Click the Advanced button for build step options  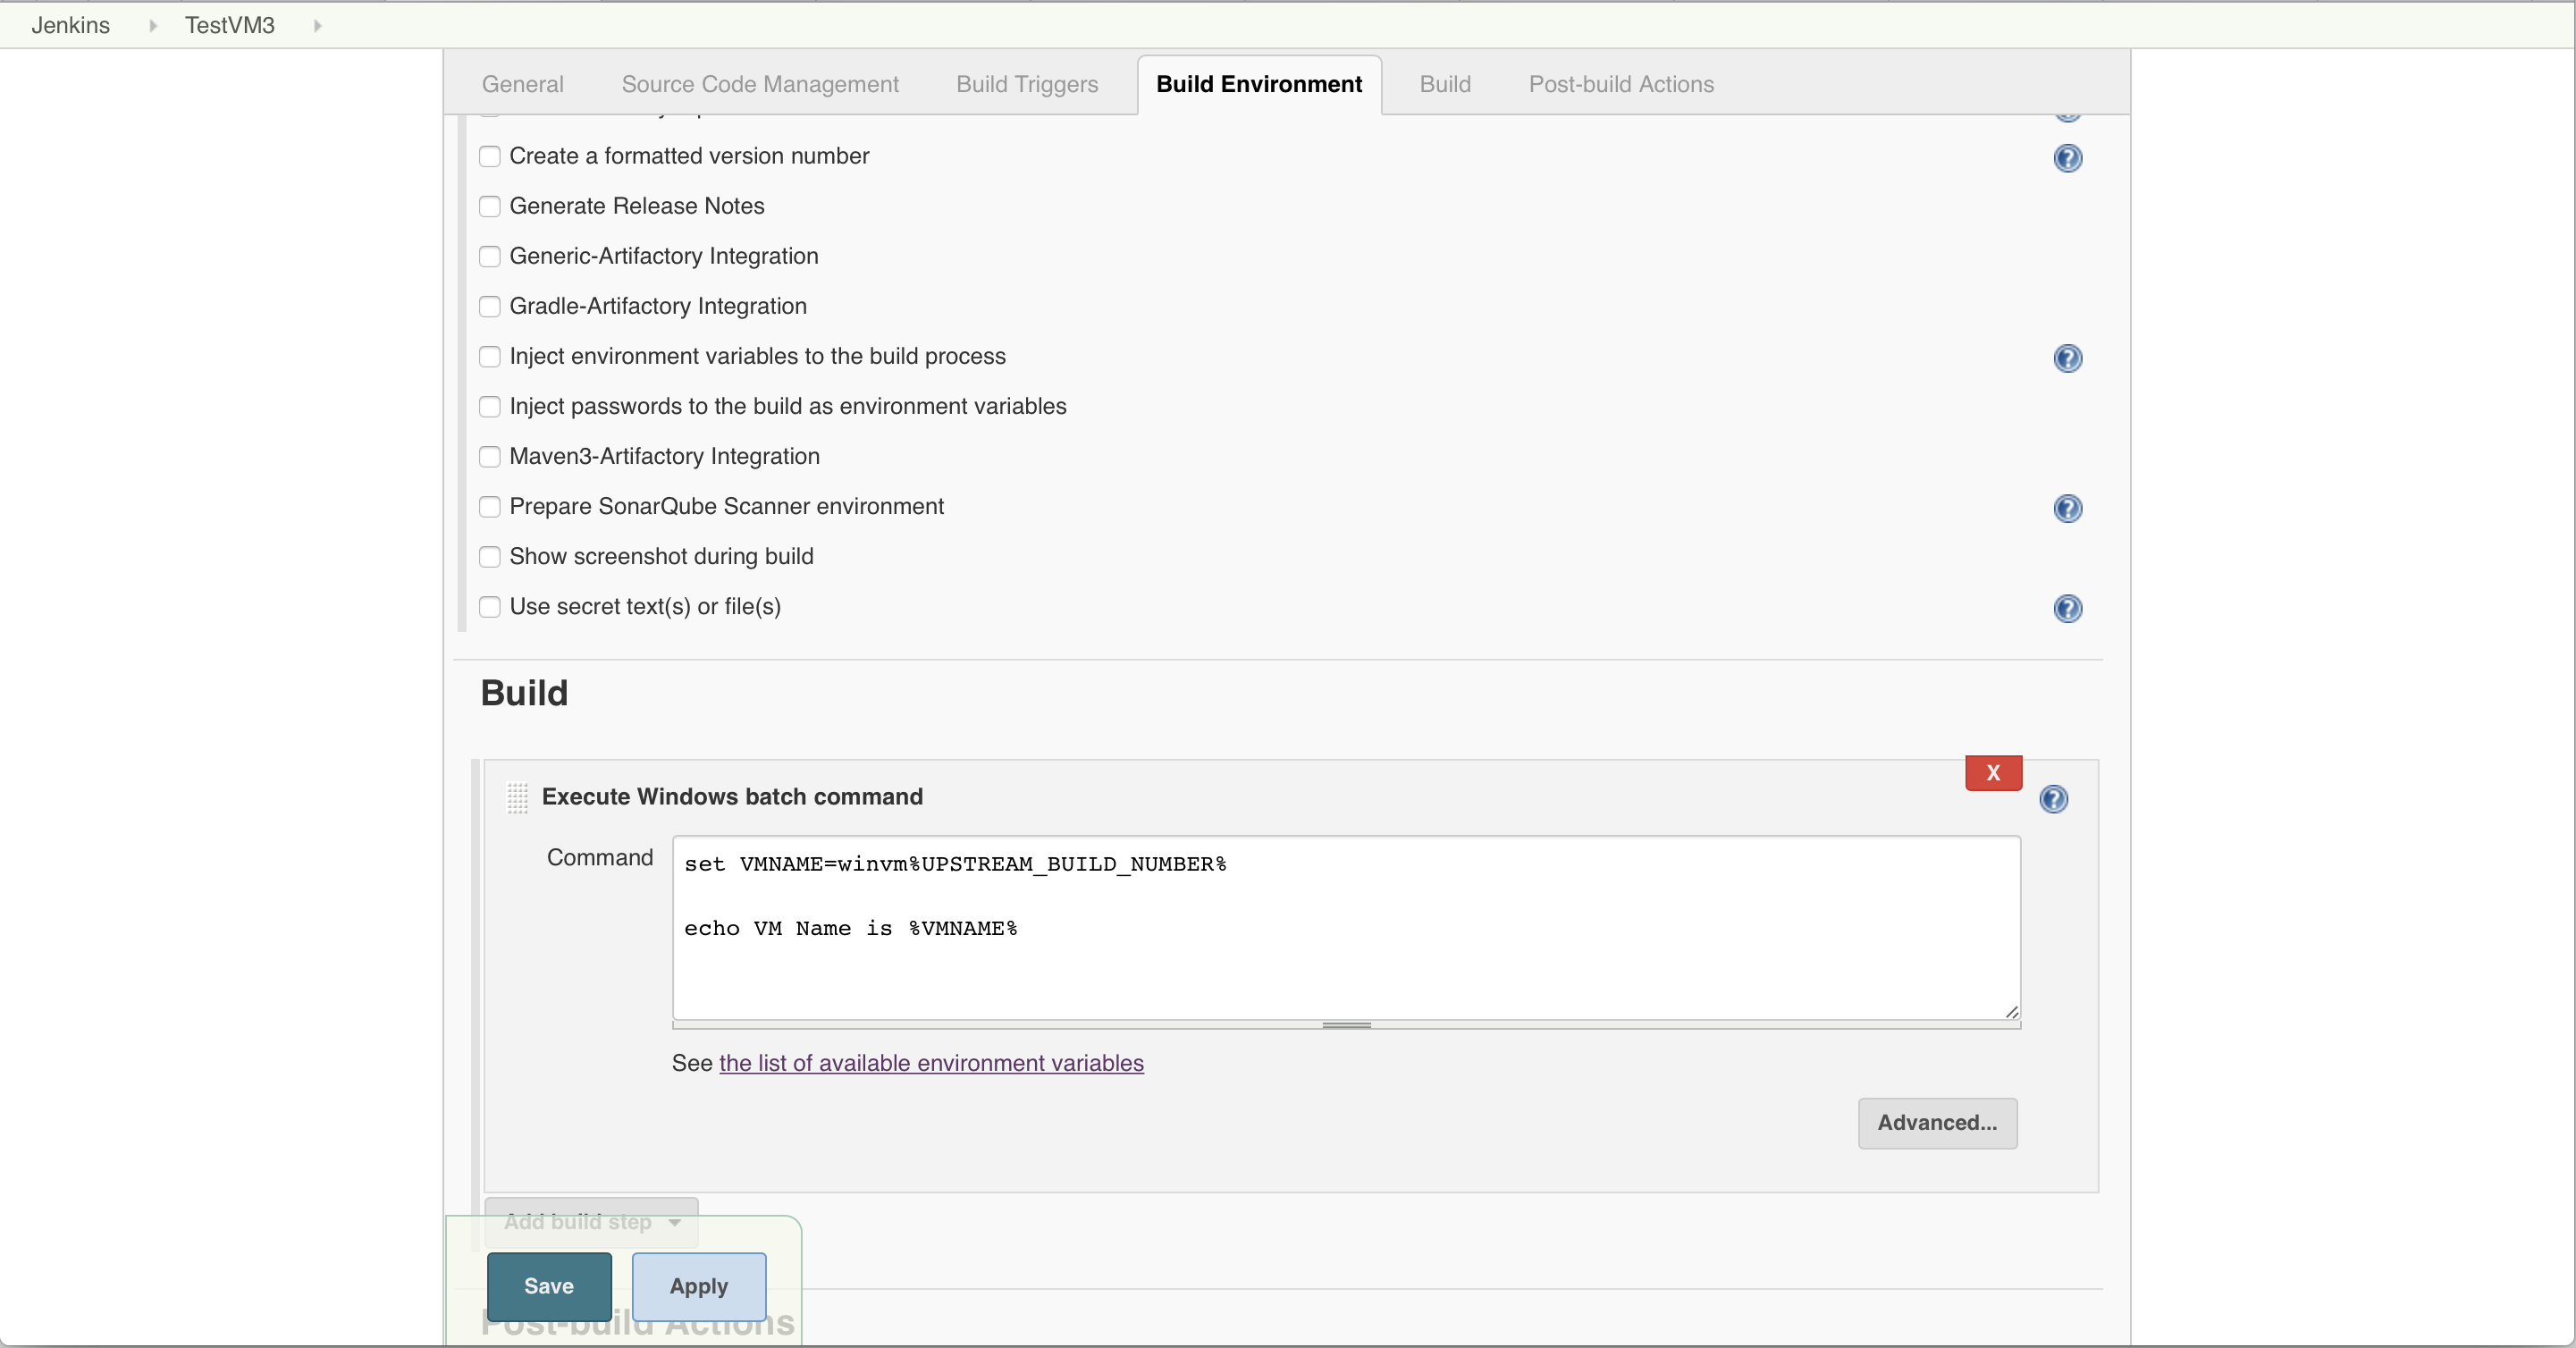tap(1937, 1121)
